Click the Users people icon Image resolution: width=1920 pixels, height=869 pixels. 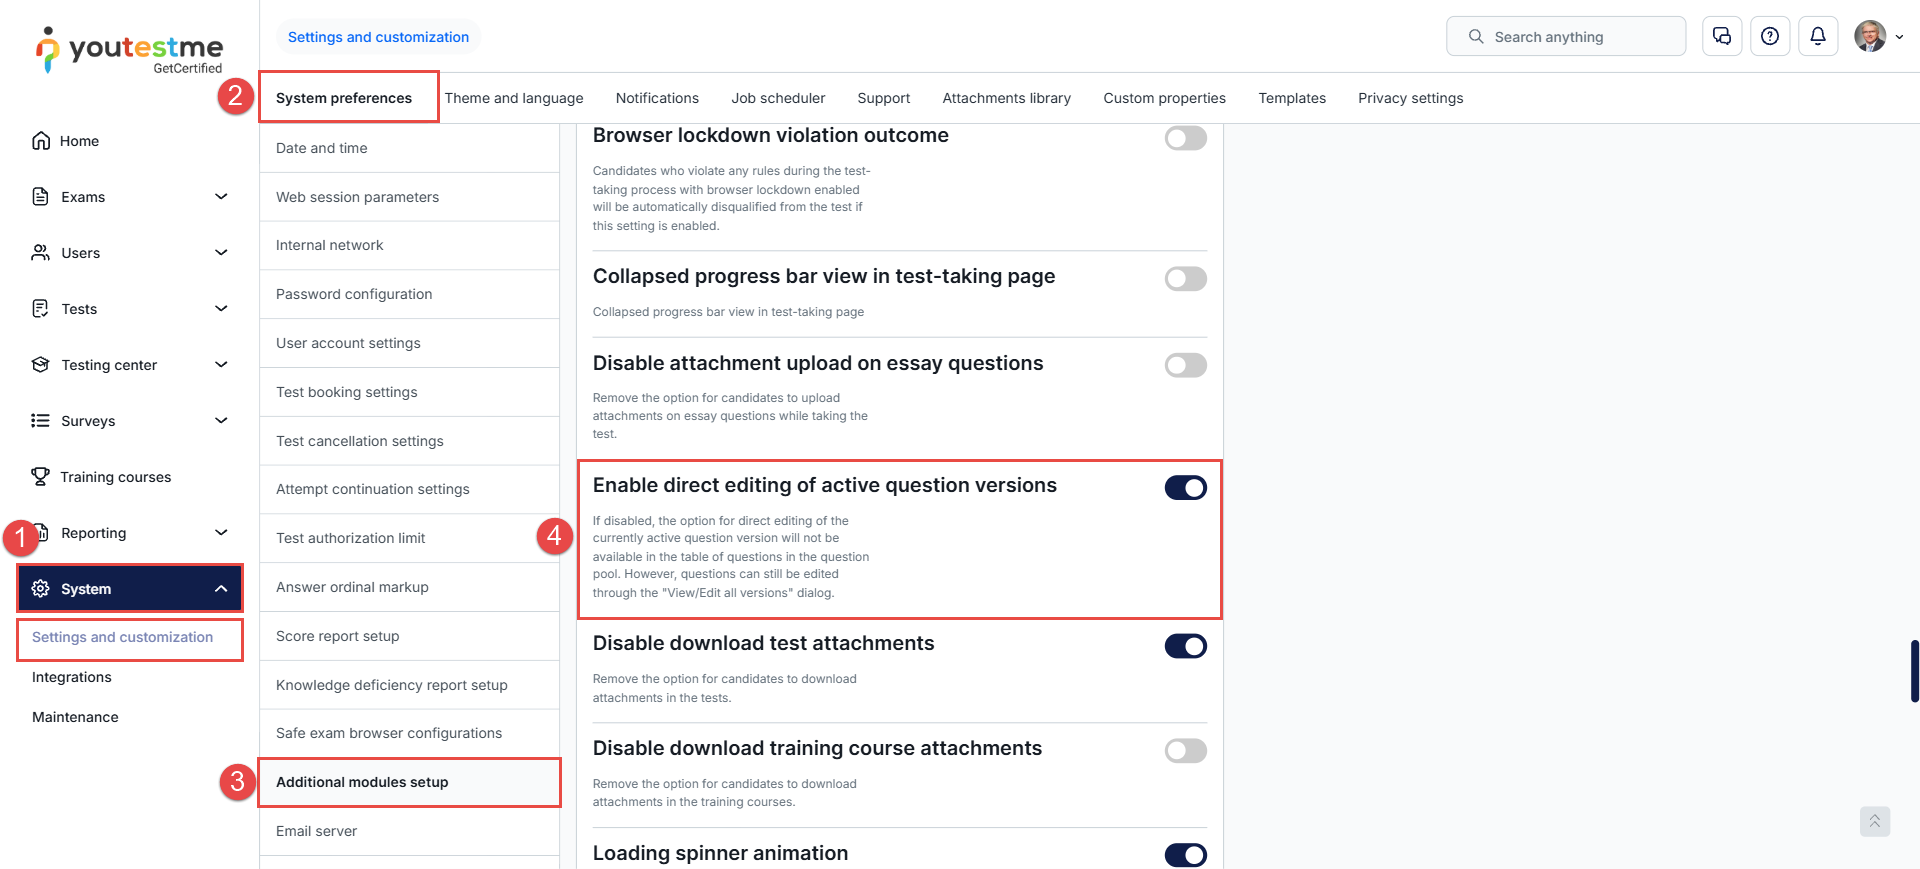(41, 253)
